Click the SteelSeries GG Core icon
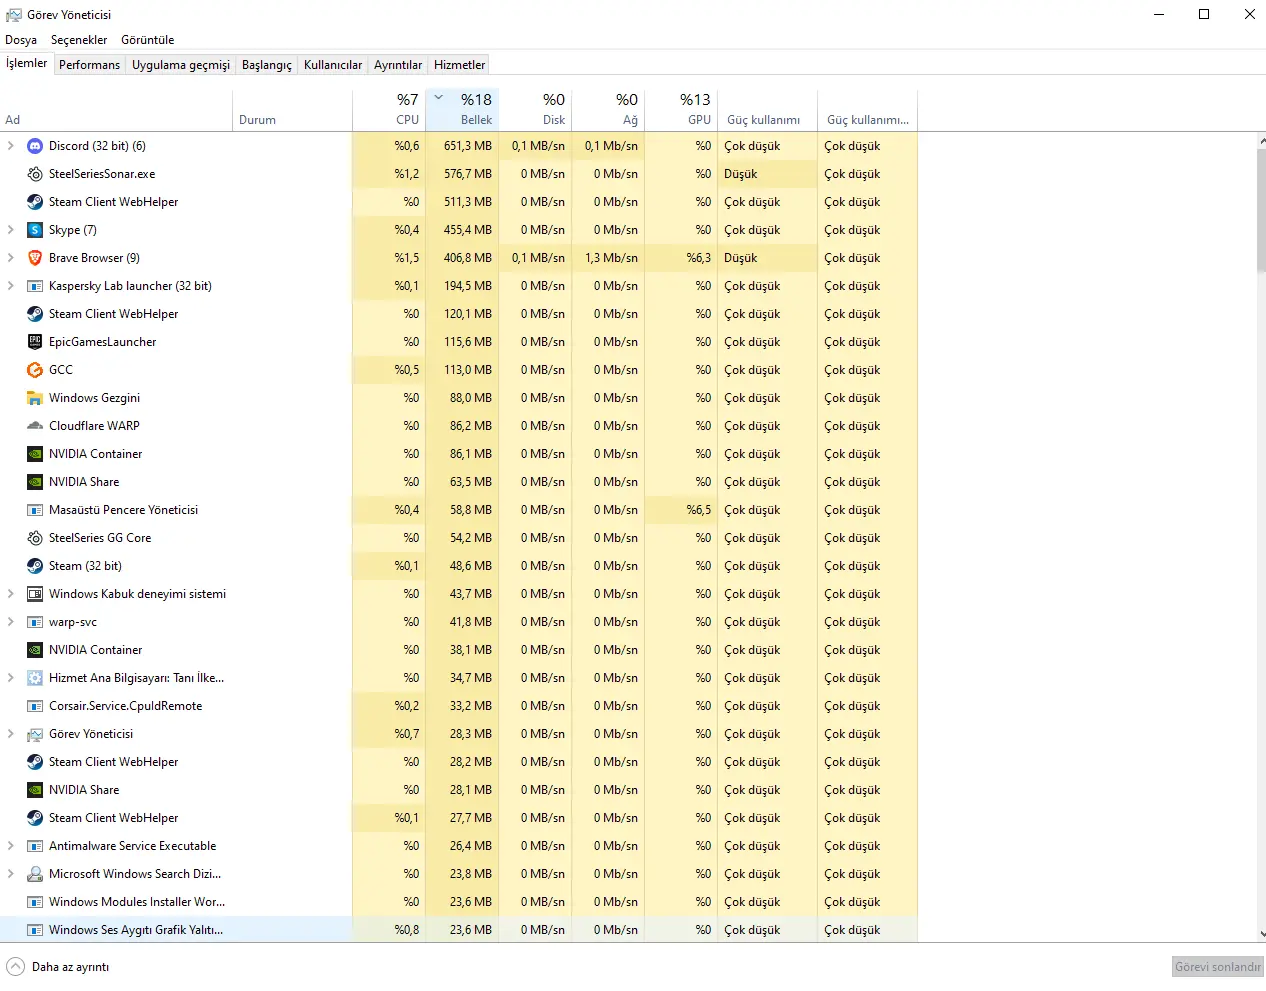This screenshot has width=1266, height=991. [x=35, y=538]
